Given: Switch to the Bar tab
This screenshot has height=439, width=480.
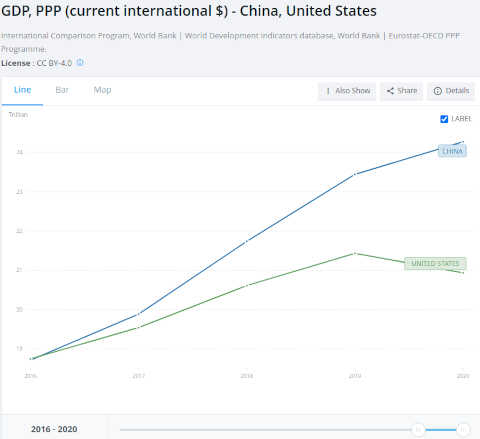Looking at the screenshot, I should [x=62, y=90].
